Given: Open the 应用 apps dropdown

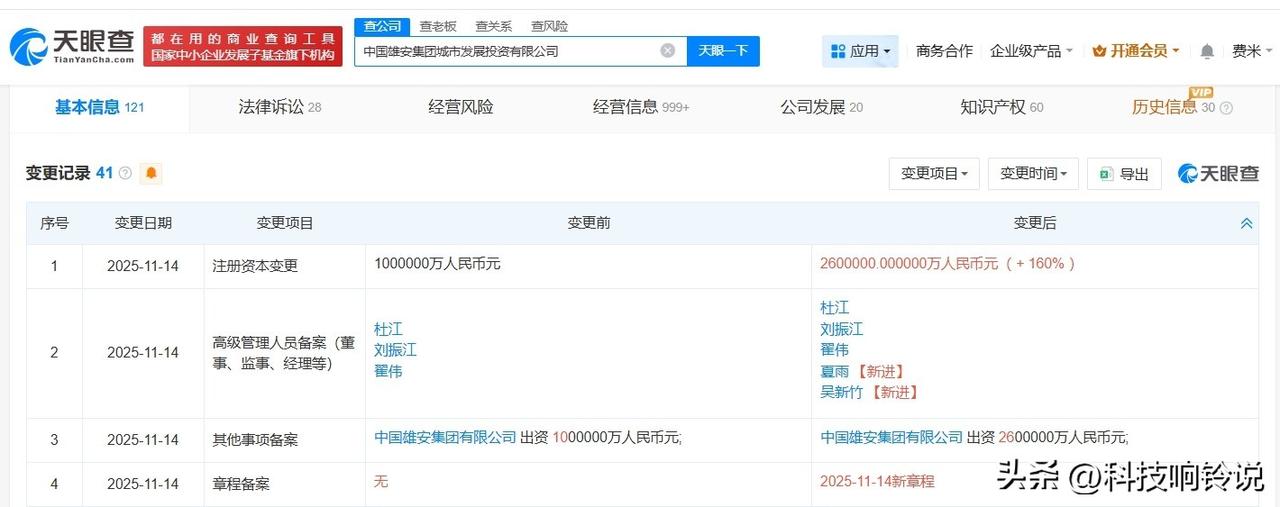Looking at the screenshot, I should (x=860, y=51).
